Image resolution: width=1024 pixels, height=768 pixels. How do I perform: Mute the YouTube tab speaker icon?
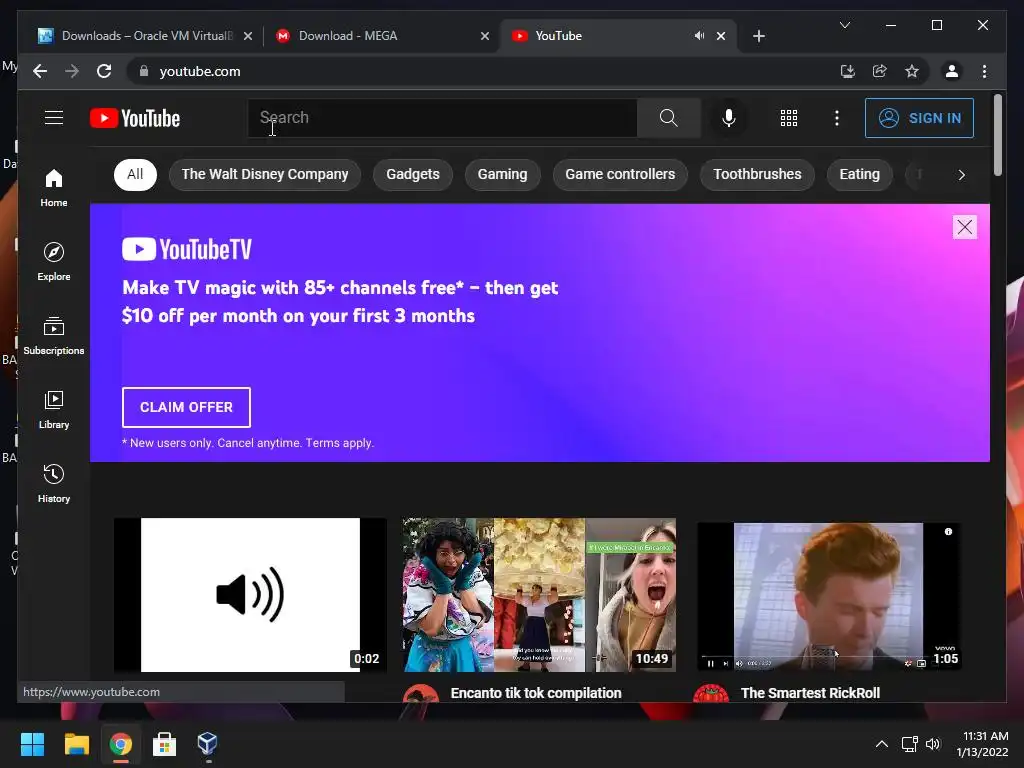(x=699, y=36)
